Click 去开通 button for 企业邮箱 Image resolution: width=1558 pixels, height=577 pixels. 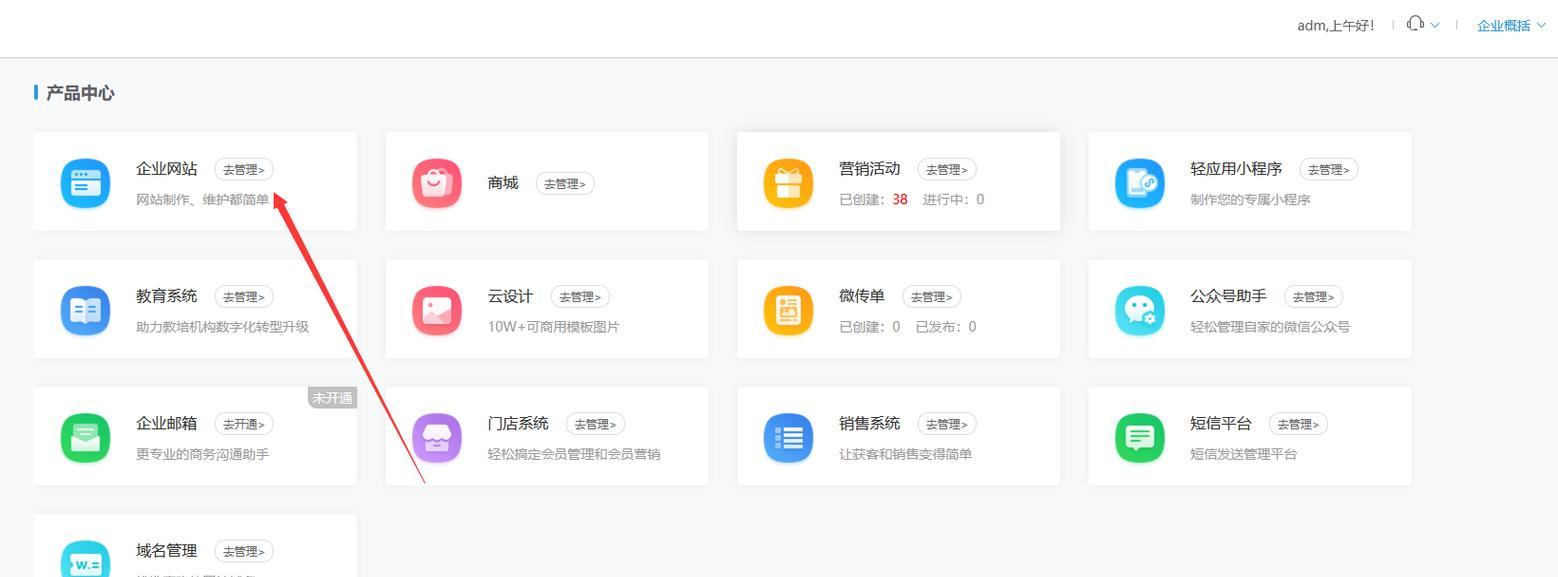[x=244, y=424]
